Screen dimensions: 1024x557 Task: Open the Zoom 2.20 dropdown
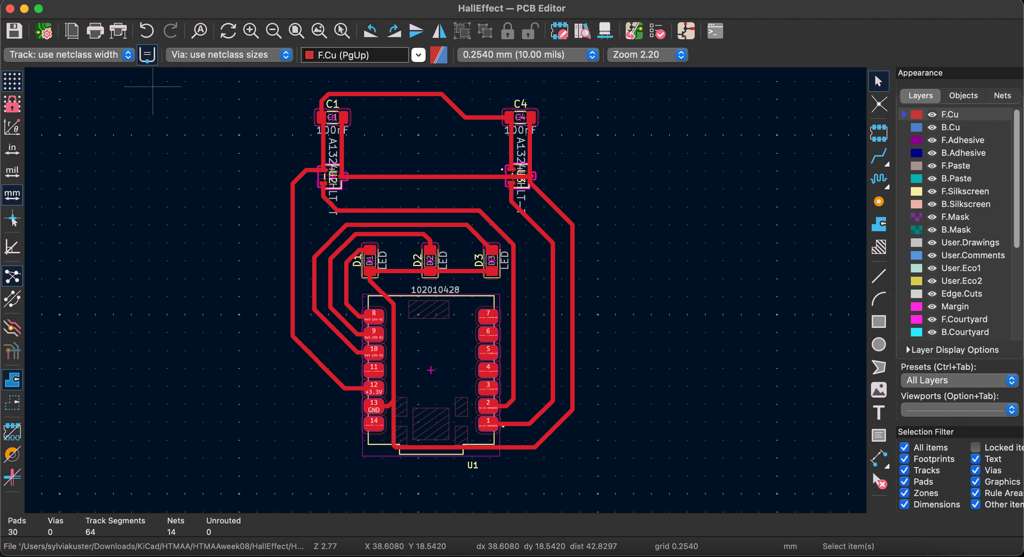coord(647,55)
